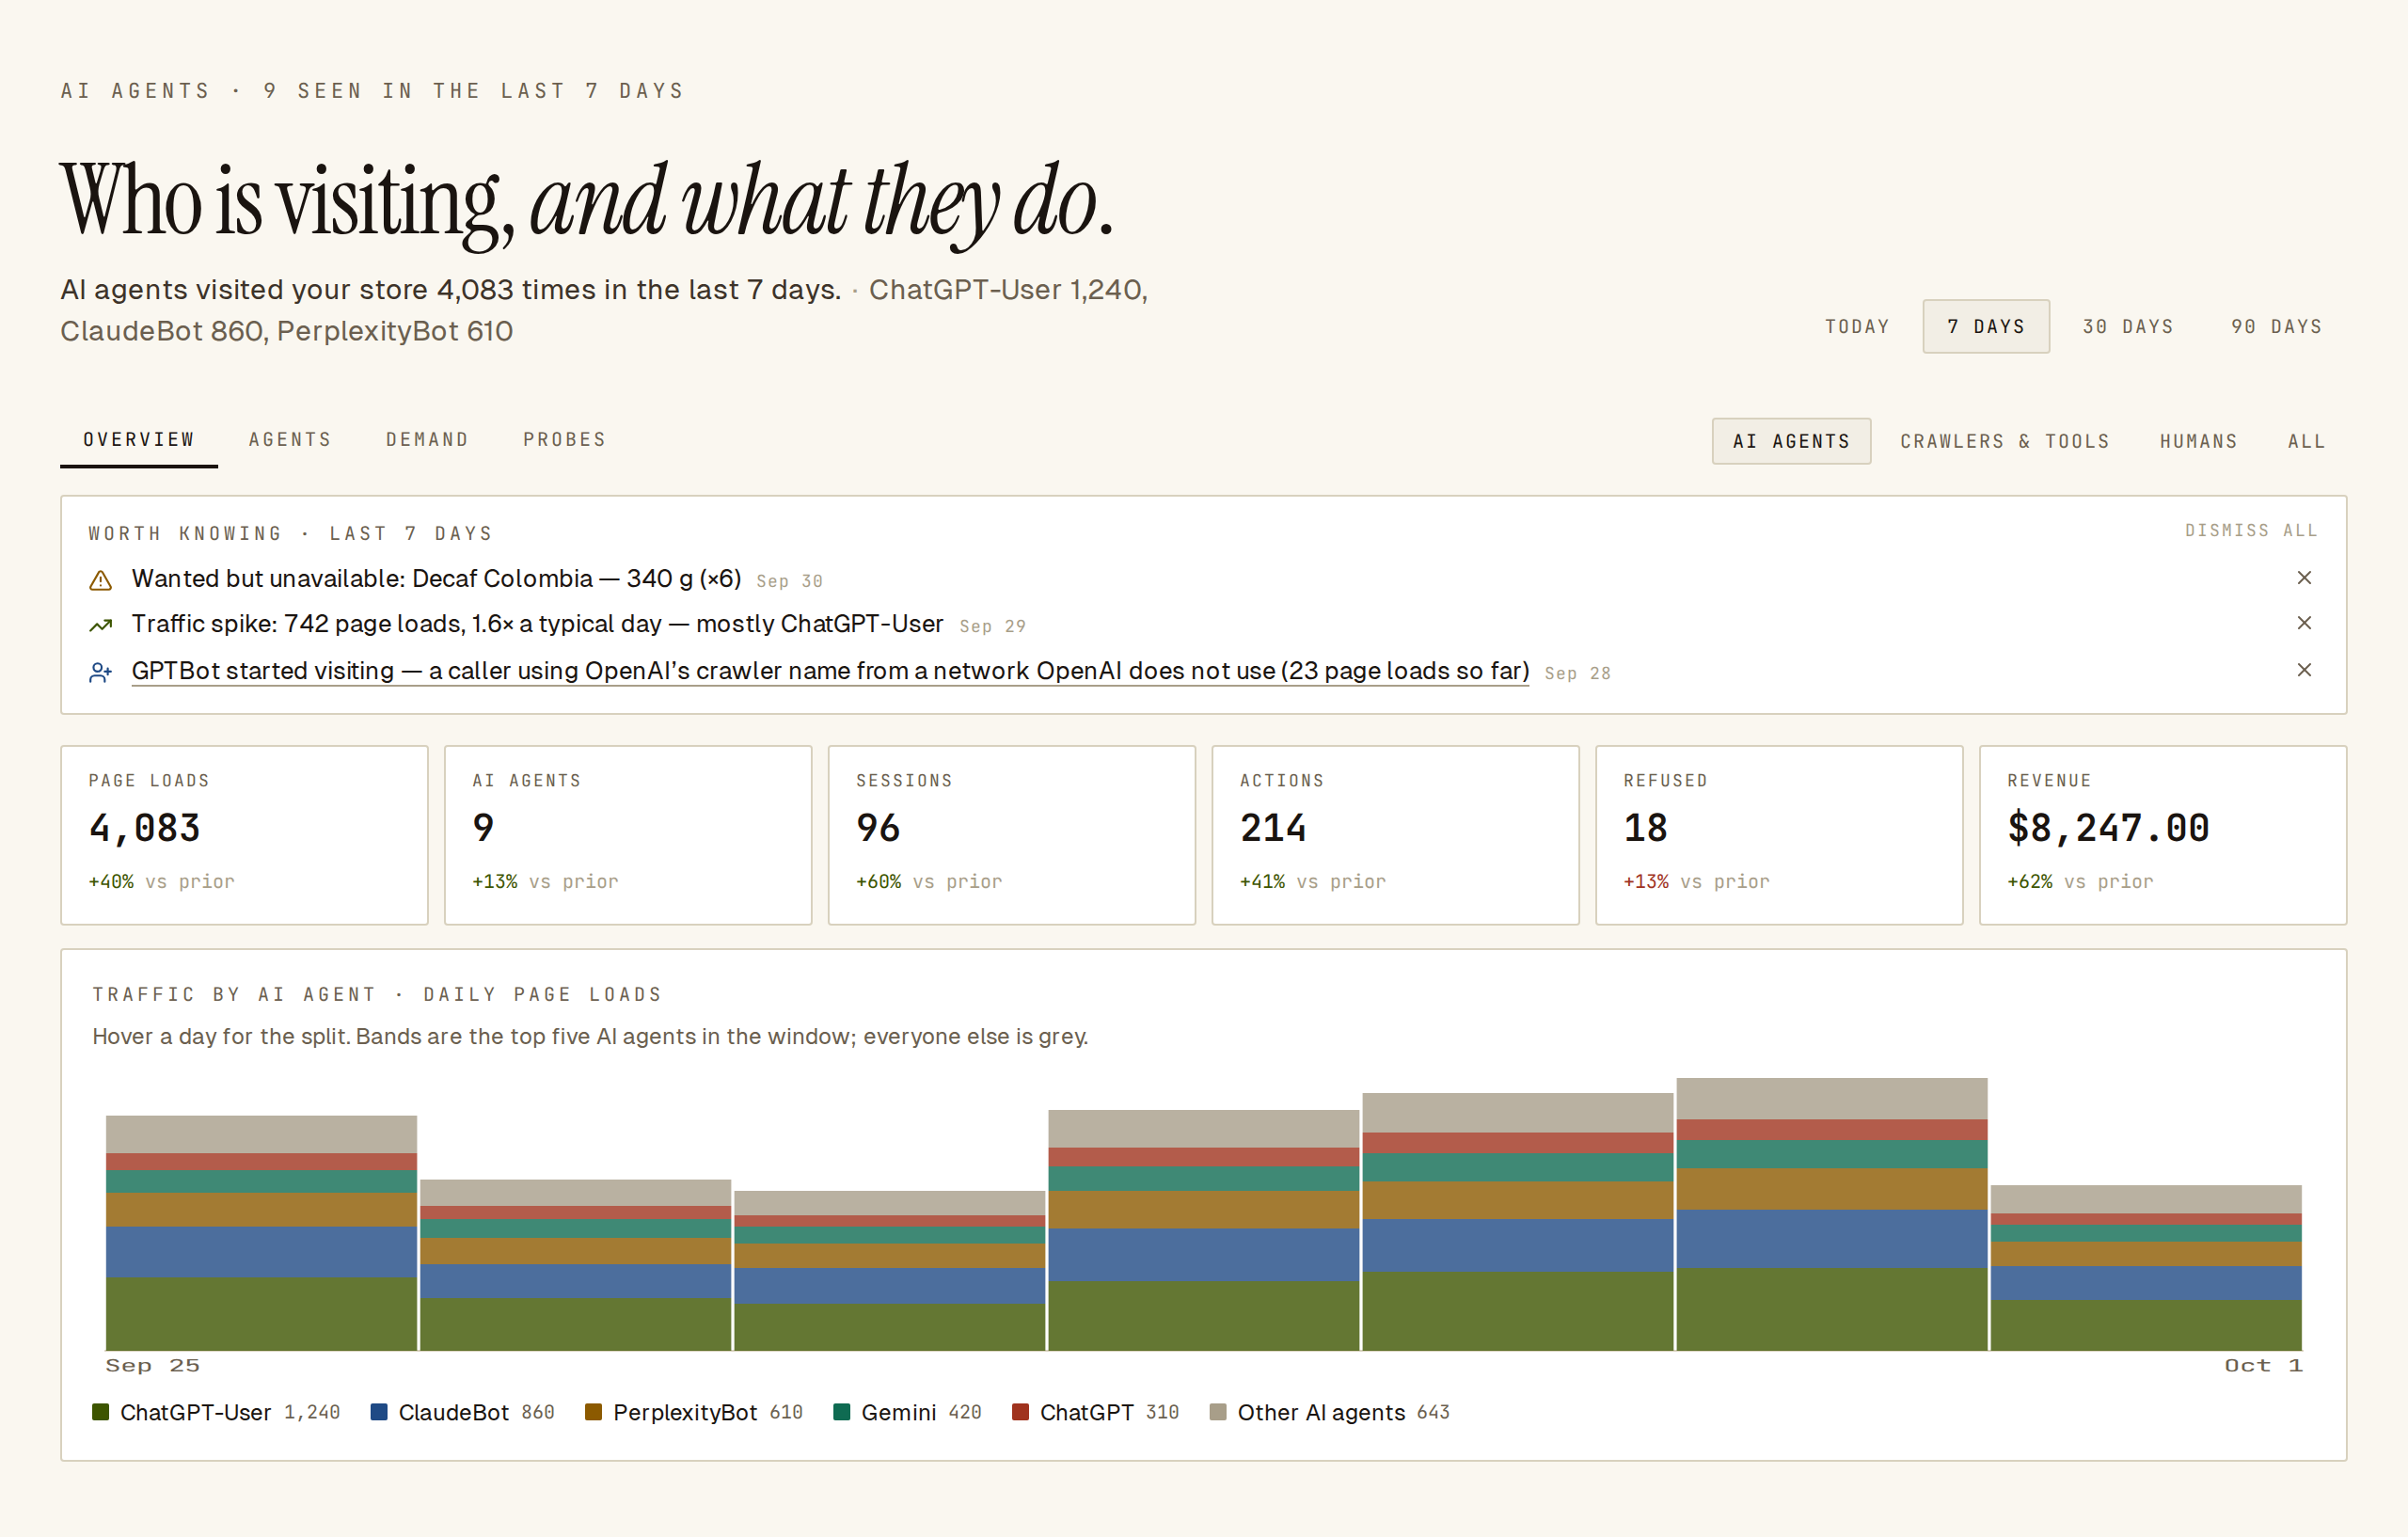2408x1537 pixels.
Task: Click the ClaudeBot blue legend swatch
Action: 379,1412
